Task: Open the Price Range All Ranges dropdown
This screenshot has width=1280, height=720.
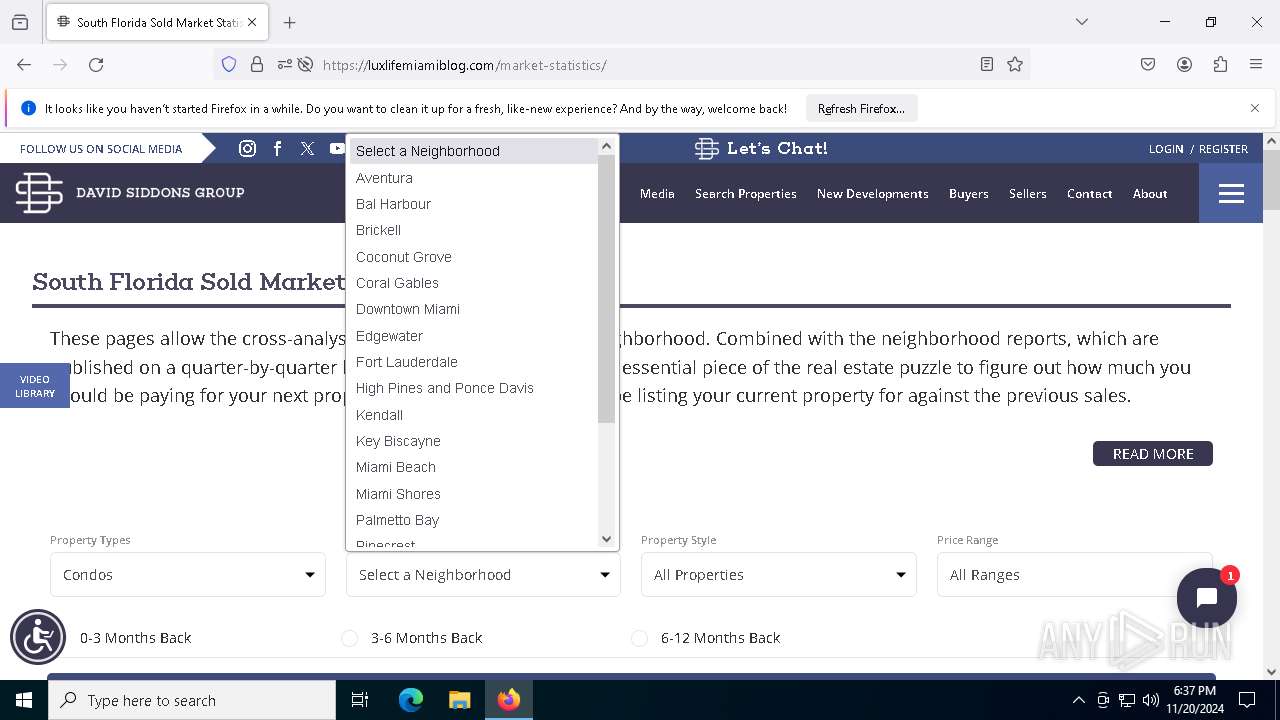Action: [x=1074, y=575]
